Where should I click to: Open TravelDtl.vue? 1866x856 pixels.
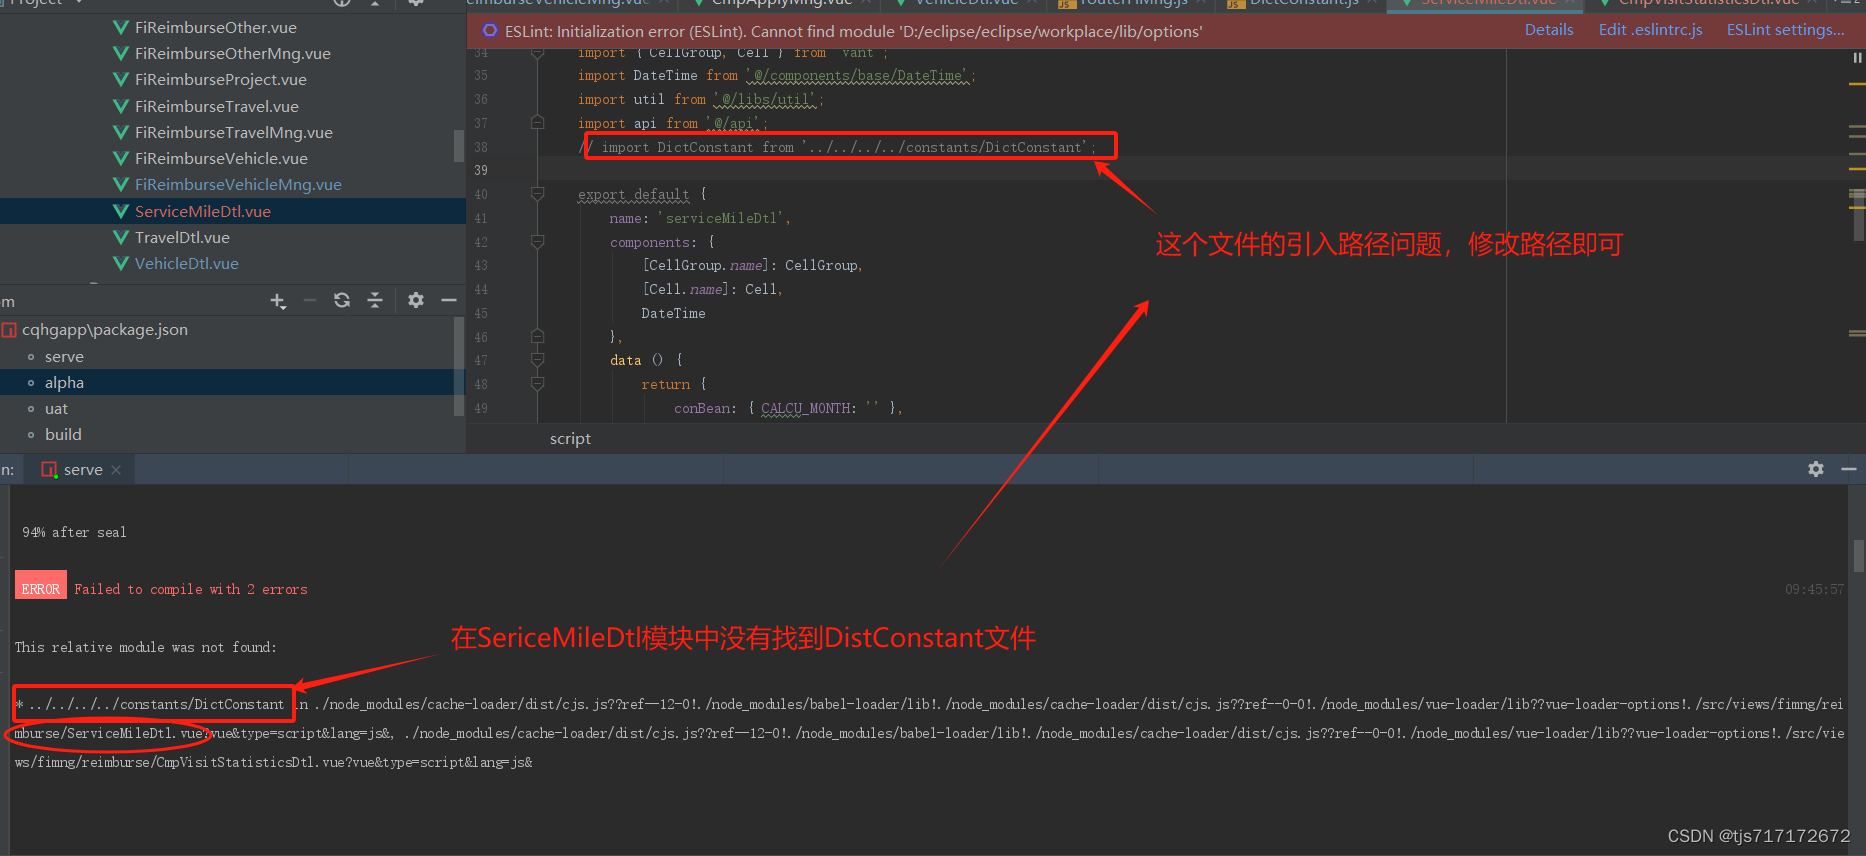182,237
